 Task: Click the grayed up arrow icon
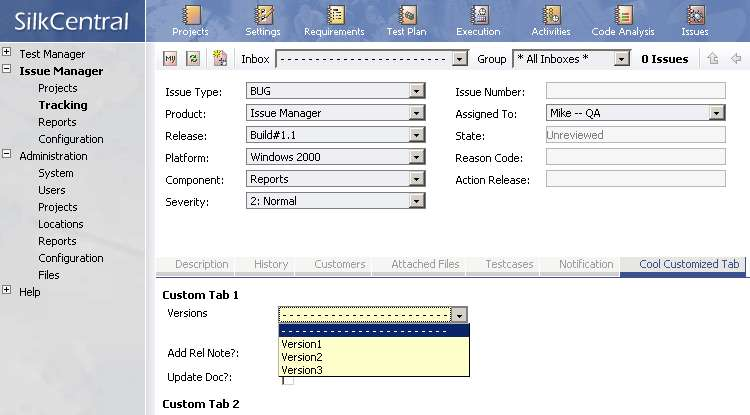click(x=713, y=59)
